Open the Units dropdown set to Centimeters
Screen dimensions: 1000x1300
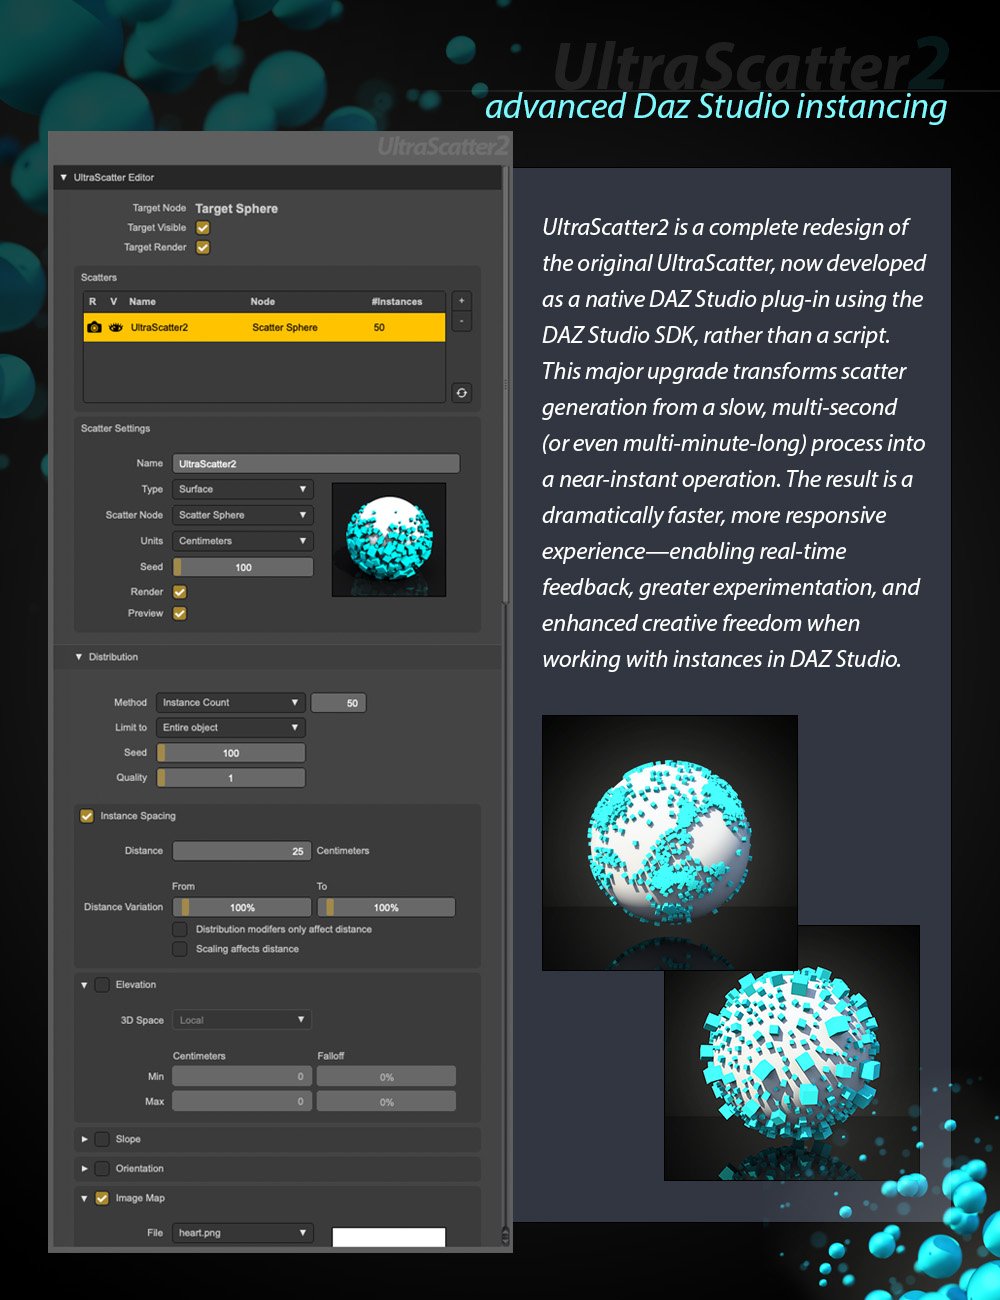pyautogui.click(x=242, y=541)
